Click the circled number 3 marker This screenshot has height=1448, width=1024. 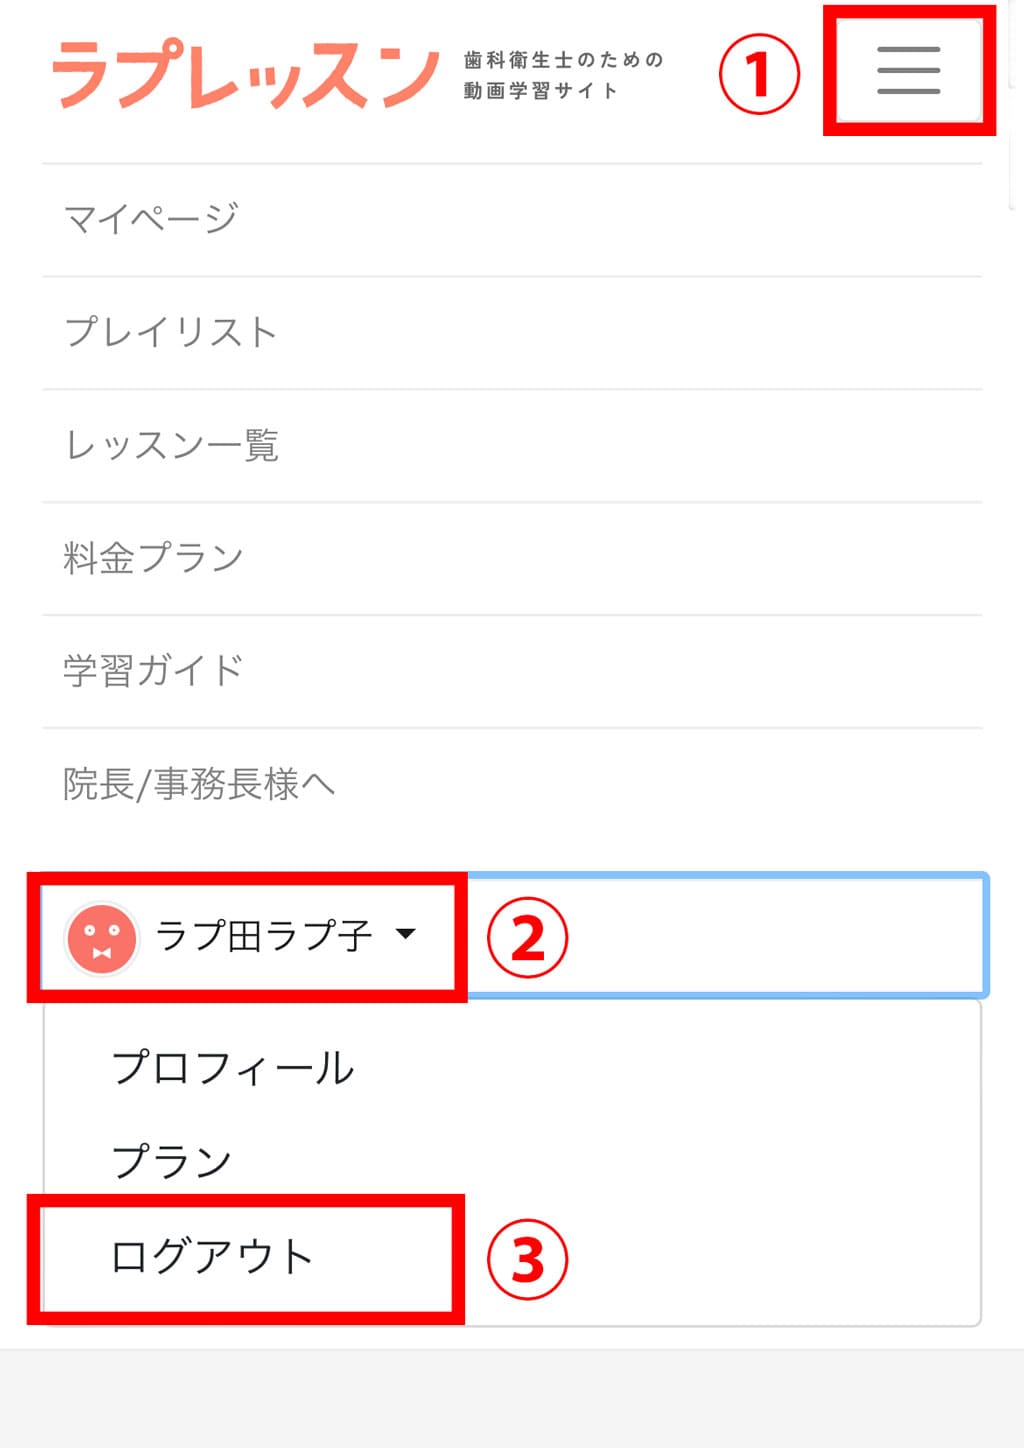(x=527, y=1259)
